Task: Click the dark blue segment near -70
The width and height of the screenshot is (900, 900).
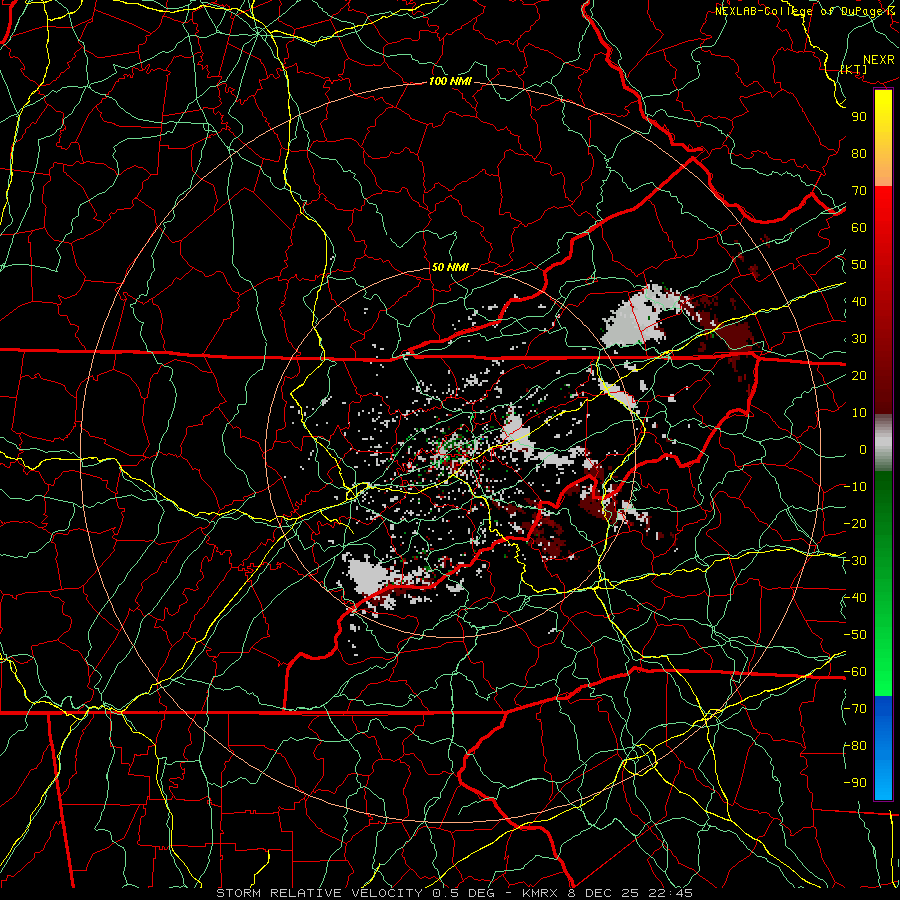Action: point(883,711)
